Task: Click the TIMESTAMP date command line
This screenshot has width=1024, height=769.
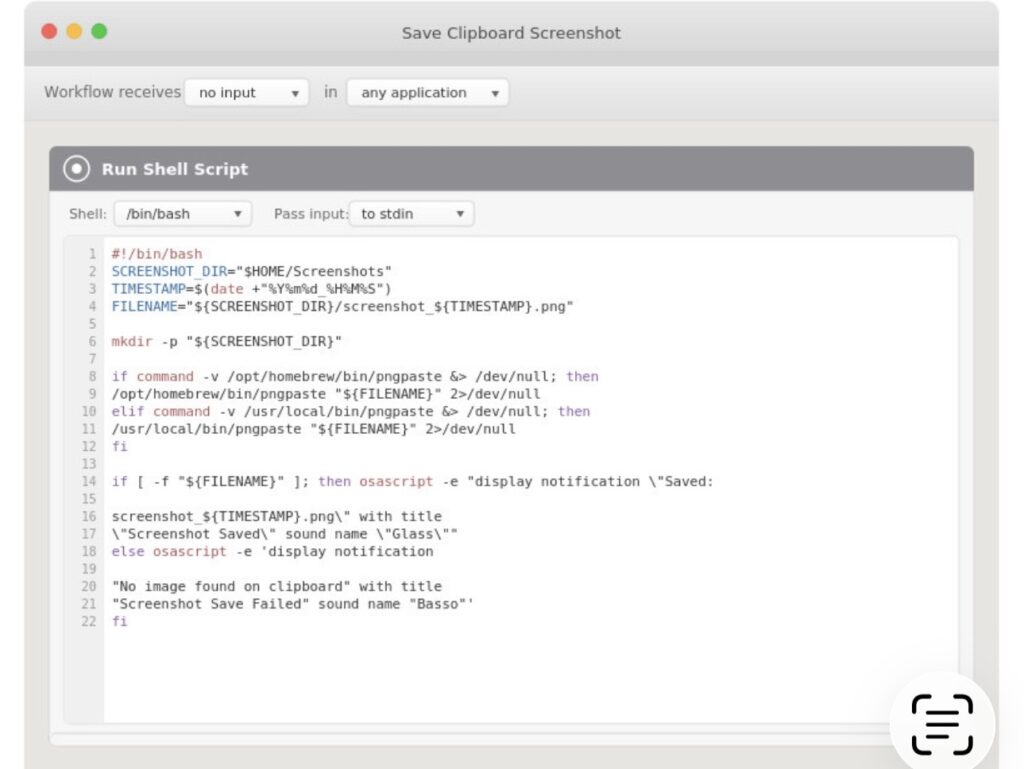Action: point(251,289)
